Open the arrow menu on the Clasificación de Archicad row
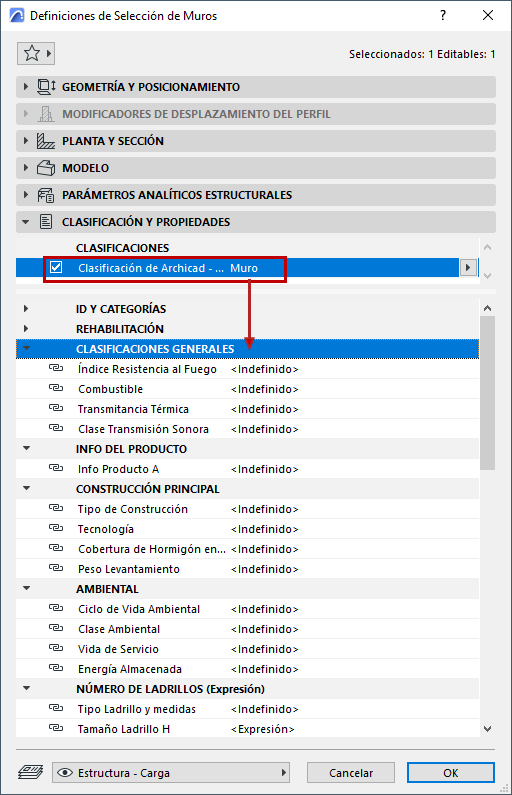The width and height of the screenshot is (512, 795). 468,267
